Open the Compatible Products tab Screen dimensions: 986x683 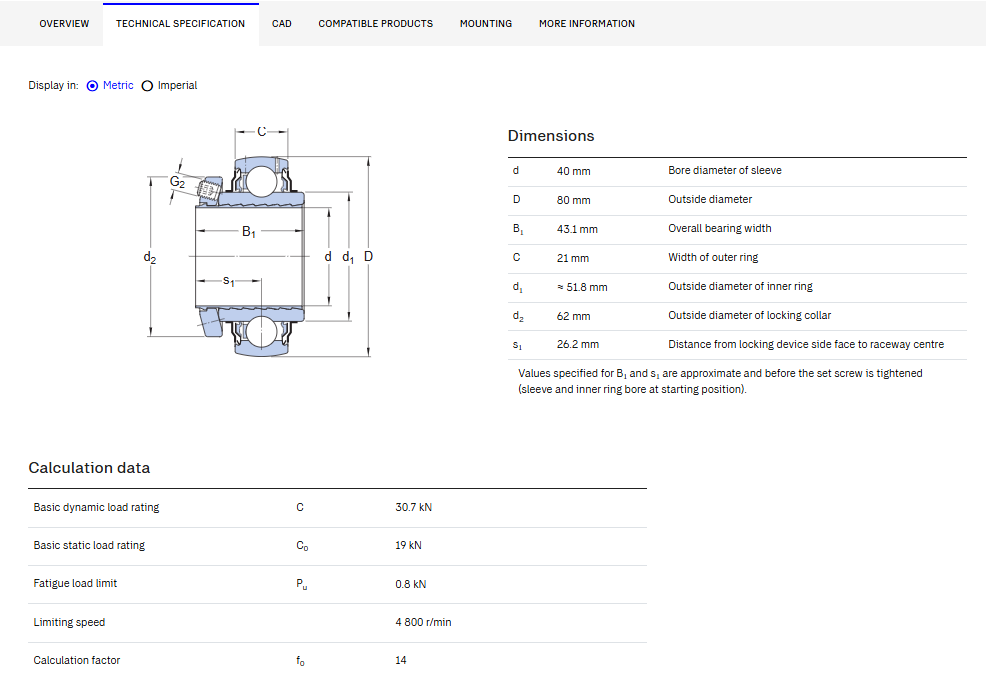375,24
